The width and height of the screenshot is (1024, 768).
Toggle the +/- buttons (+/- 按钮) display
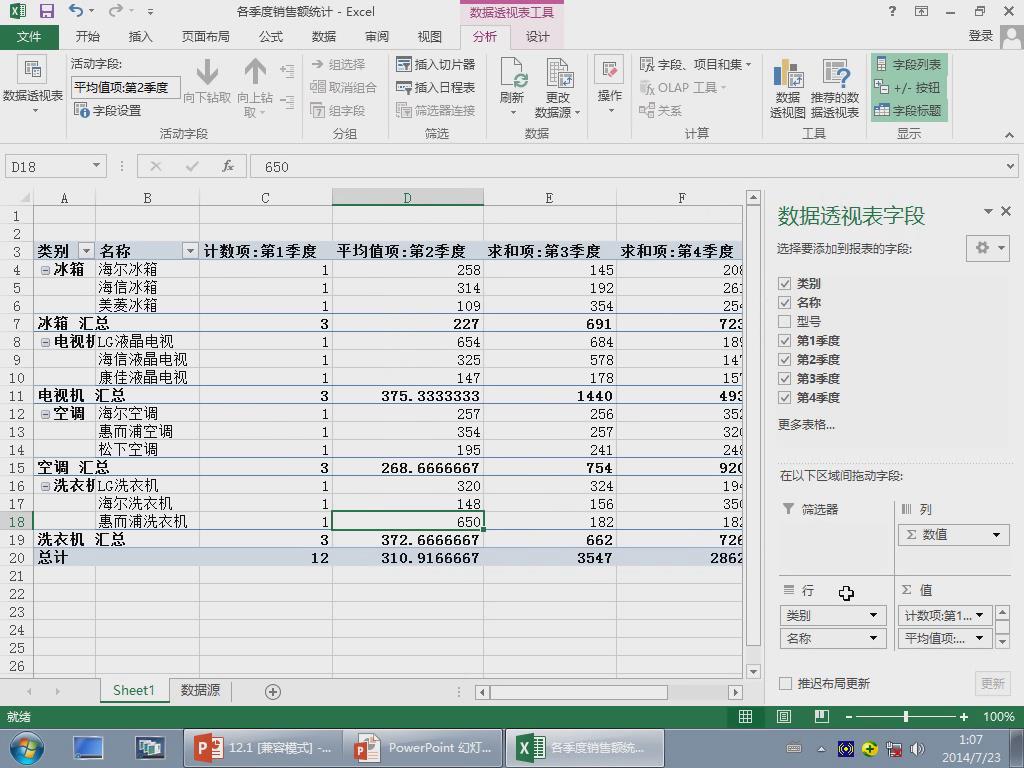[909, 87]
